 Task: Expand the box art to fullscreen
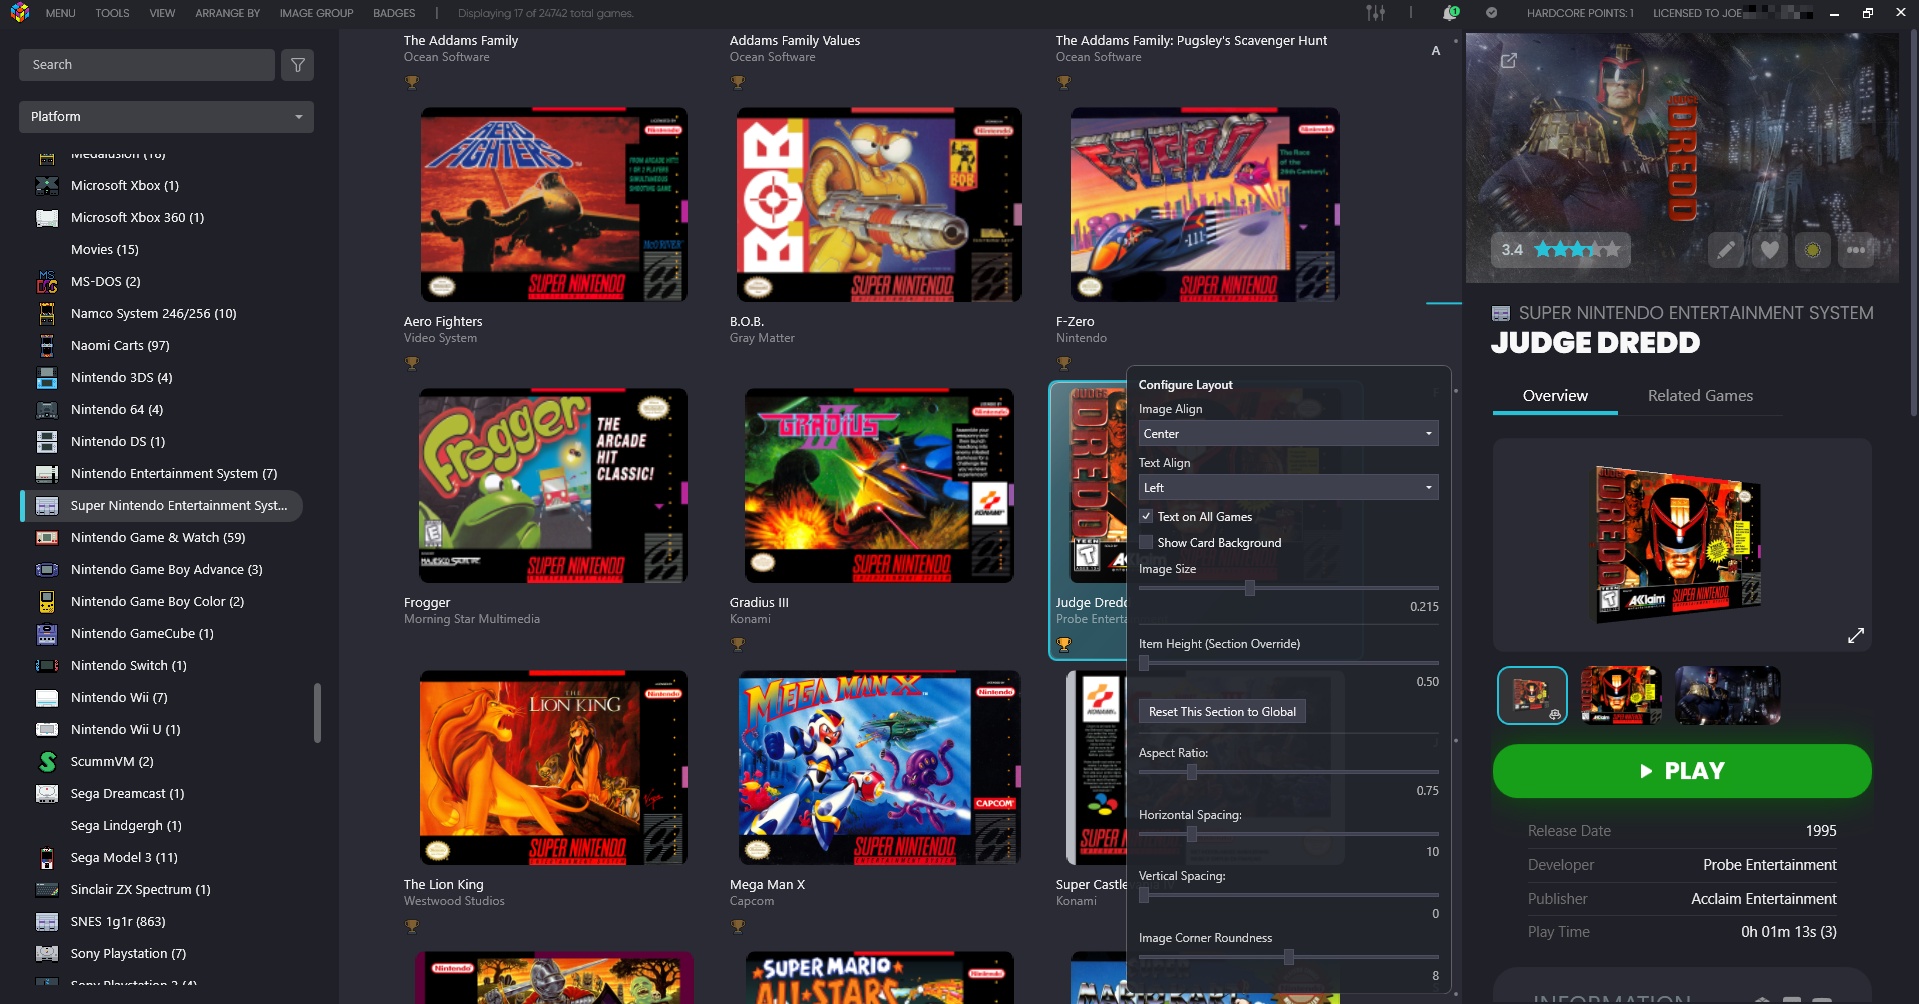1856,636
